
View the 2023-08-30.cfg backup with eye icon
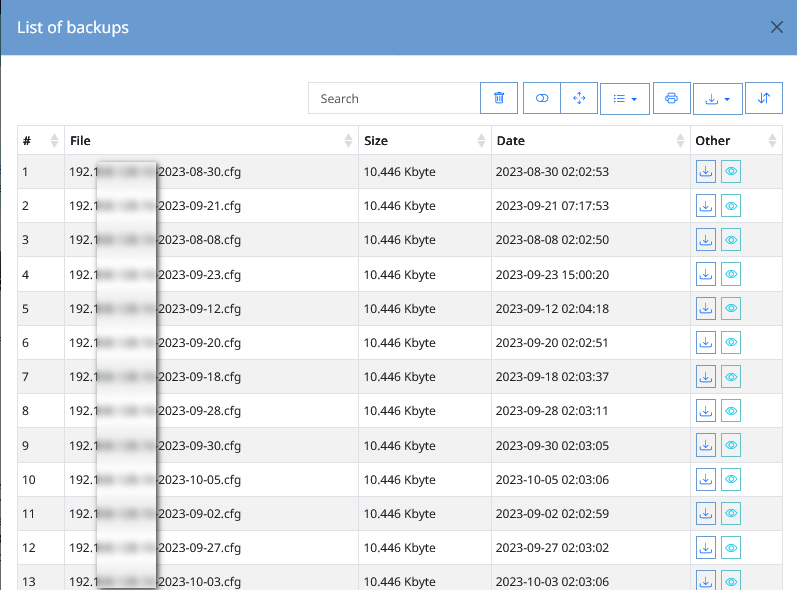click(731, 171)
